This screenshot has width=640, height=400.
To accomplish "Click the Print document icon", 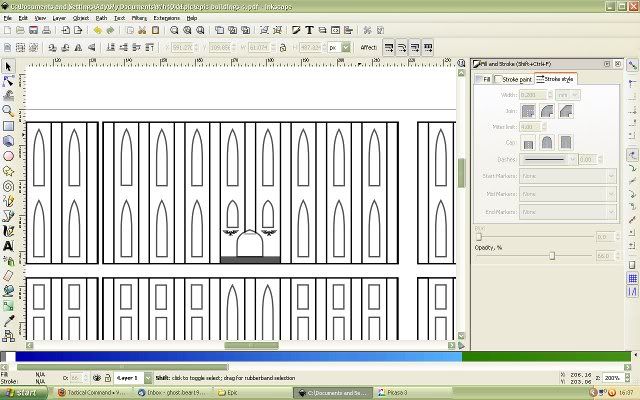I will click(47, 30).
